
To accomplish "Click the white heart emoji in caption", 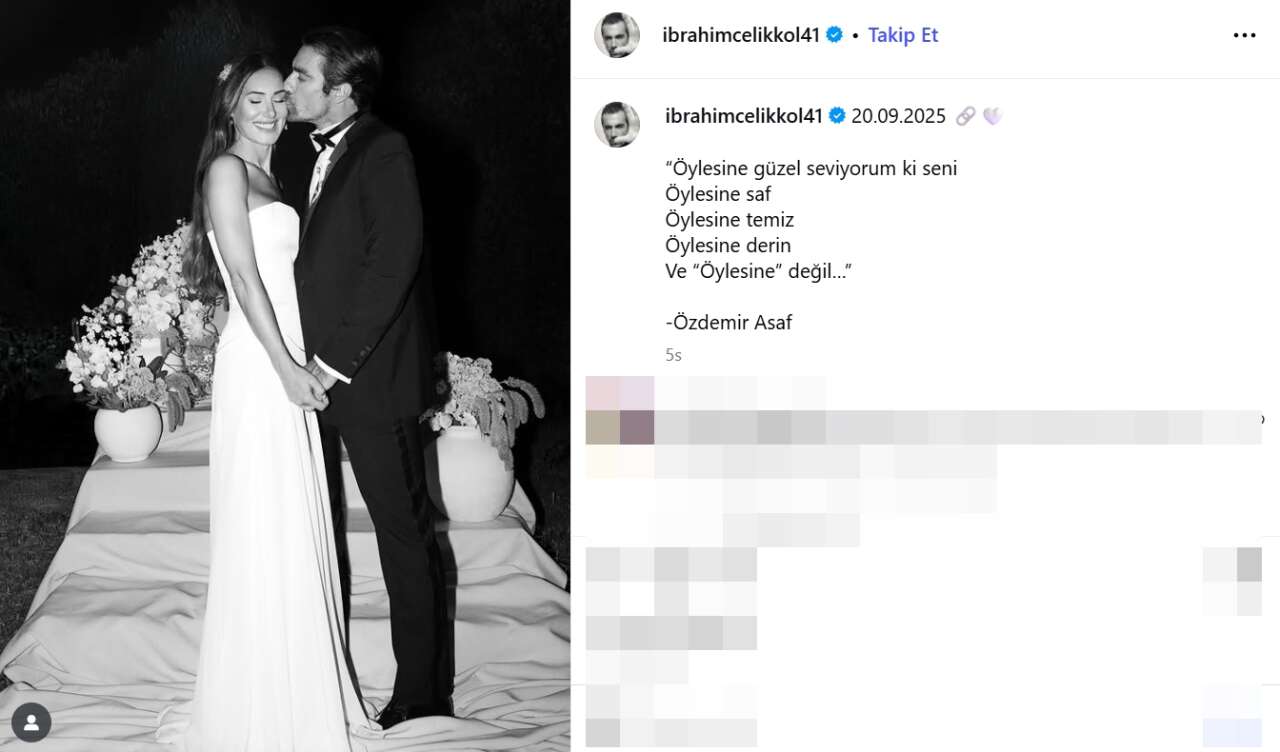I will point(992,116).
